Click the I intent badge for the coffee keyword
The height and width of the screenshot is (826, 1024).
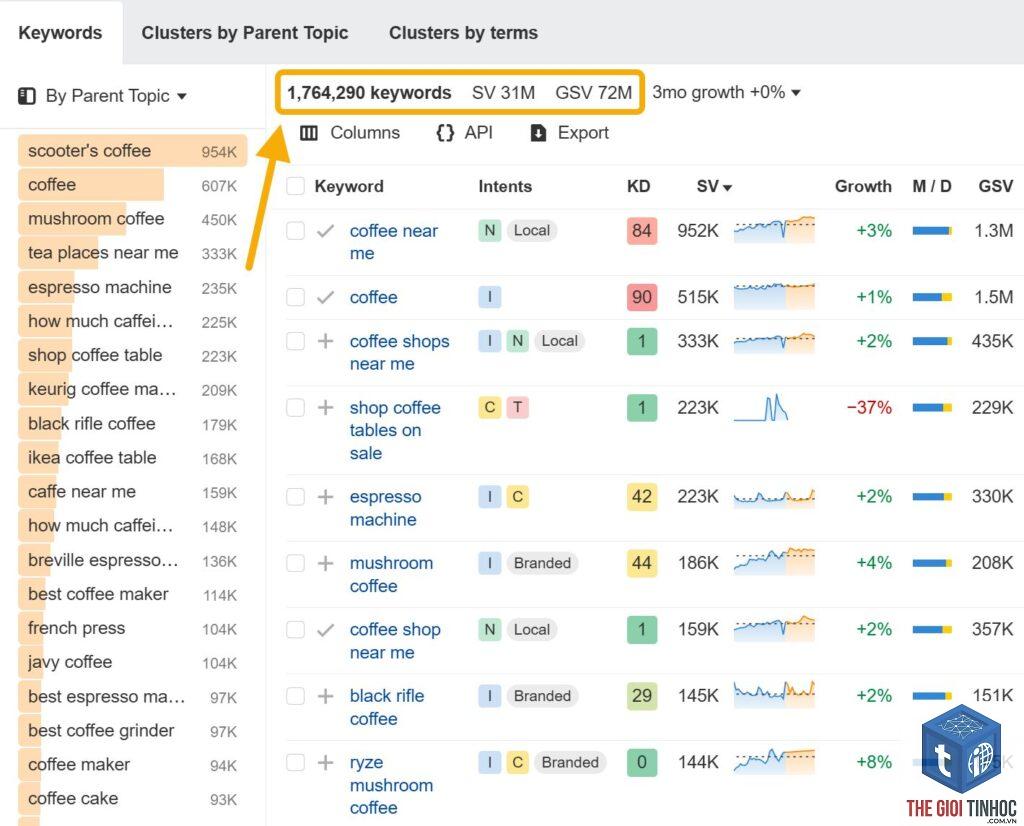pos(490,297)
